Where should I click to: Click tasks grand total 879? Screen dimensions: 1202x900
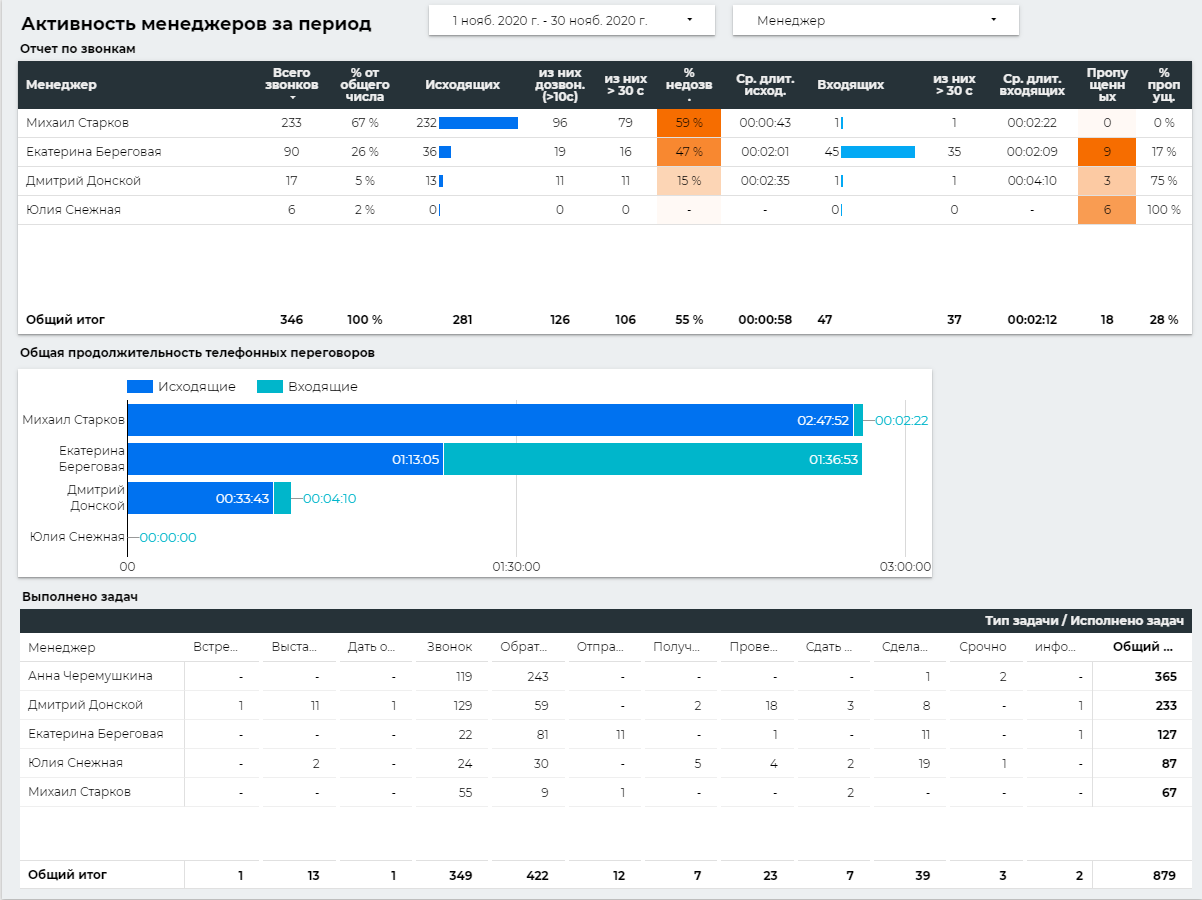point(1165,875)
